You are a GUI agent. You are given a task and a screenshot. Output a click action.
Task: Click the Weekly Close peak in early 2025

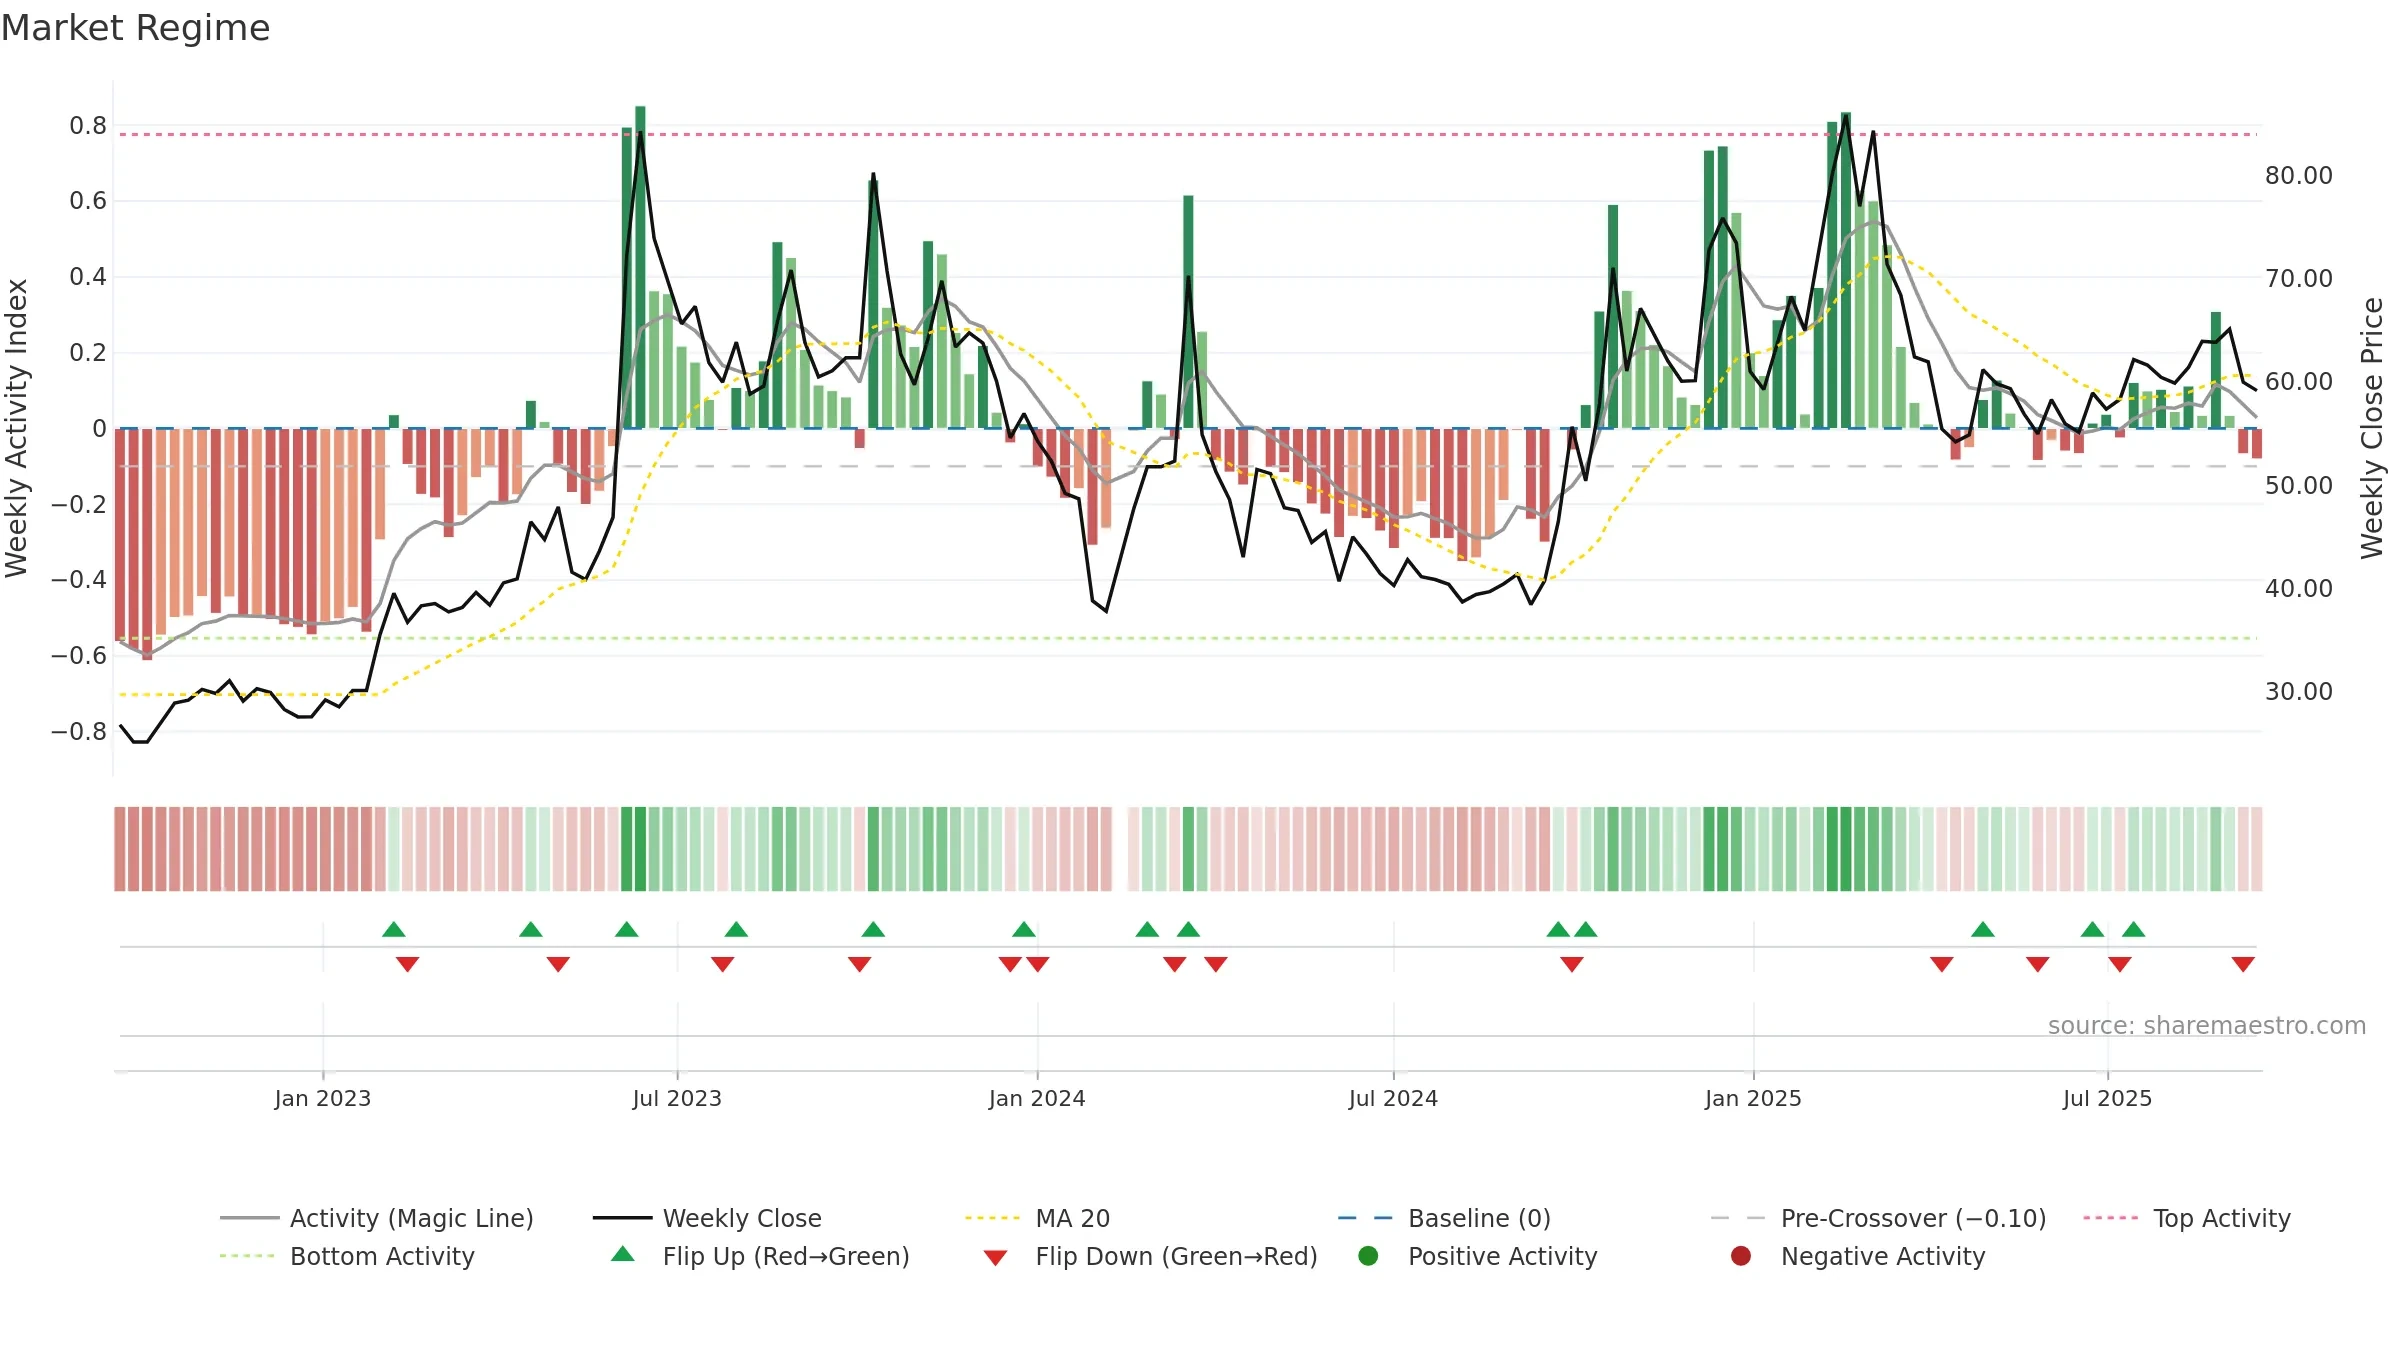coord(1846,115)
